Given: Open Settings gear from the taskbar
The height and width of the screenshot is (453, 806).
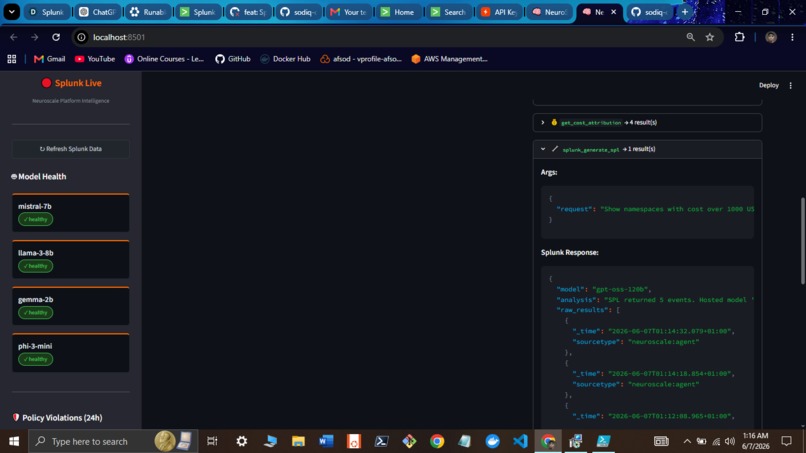Looking at the screenshot, I should tap(242, 441).
